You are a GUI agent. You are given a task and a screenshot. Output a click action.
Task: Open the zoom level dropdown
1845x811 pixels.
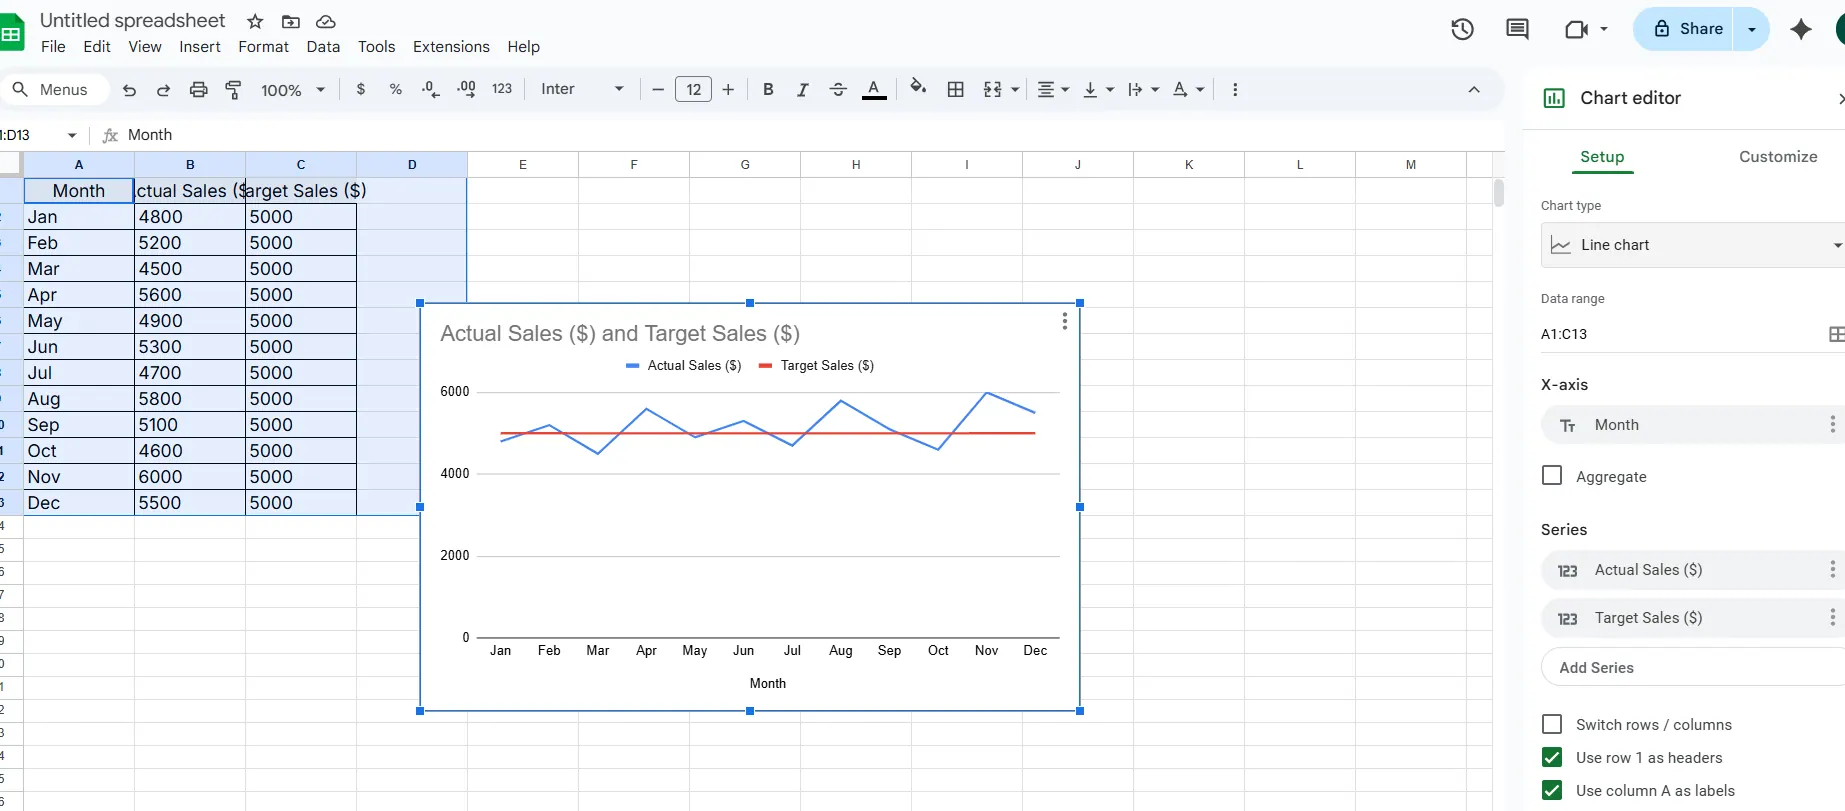click(293, 90)
